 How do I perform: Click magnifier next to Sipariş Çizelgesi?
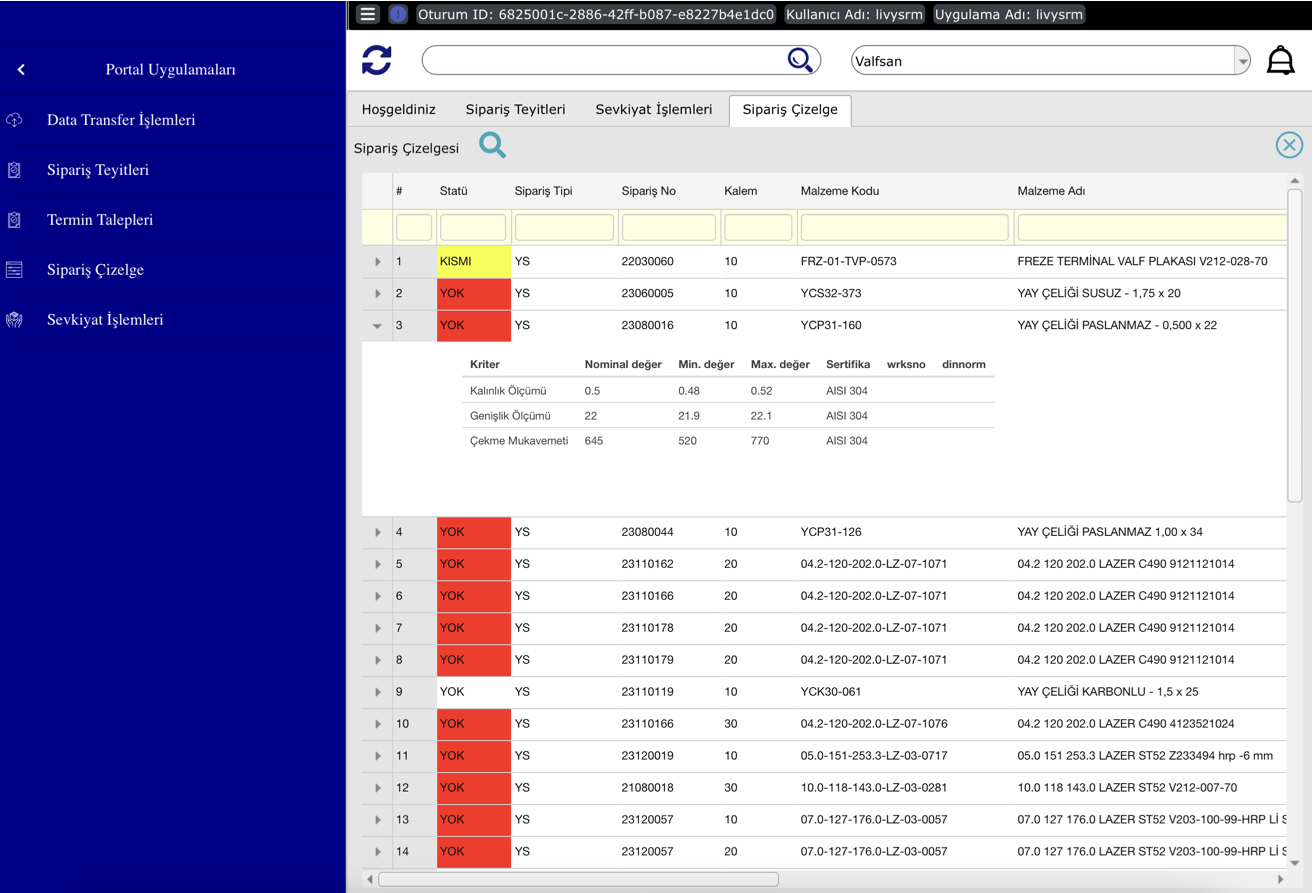pyautogui.click(x=492, y=146)
